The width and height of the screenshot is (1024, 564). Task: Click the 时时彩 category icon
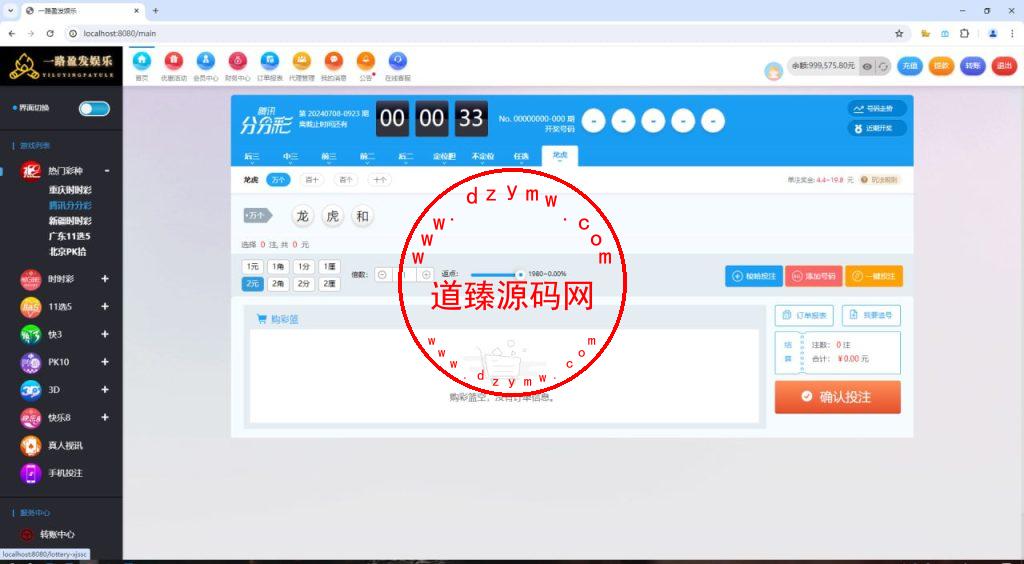click(x=31, y=279)
